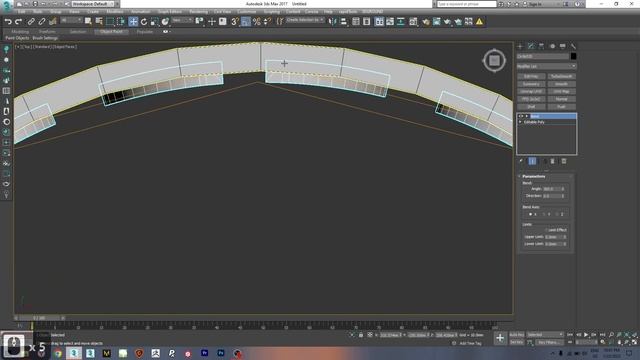Toggle the Angle Snap button
The image size is (640, 360).
click(246, 22)
